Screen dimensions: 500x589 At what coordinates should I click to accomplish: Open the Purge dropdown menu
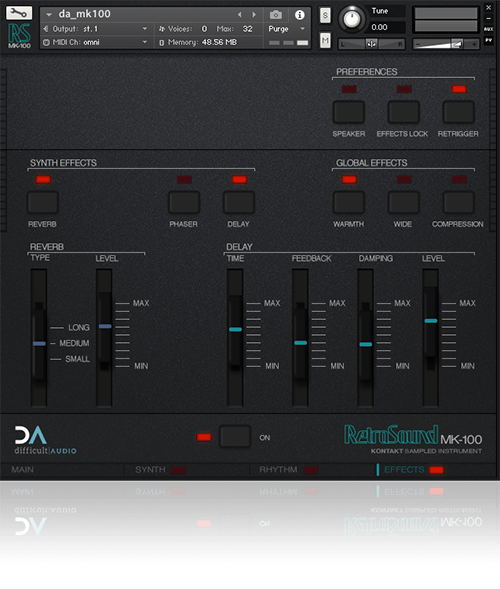click(287, 29)
